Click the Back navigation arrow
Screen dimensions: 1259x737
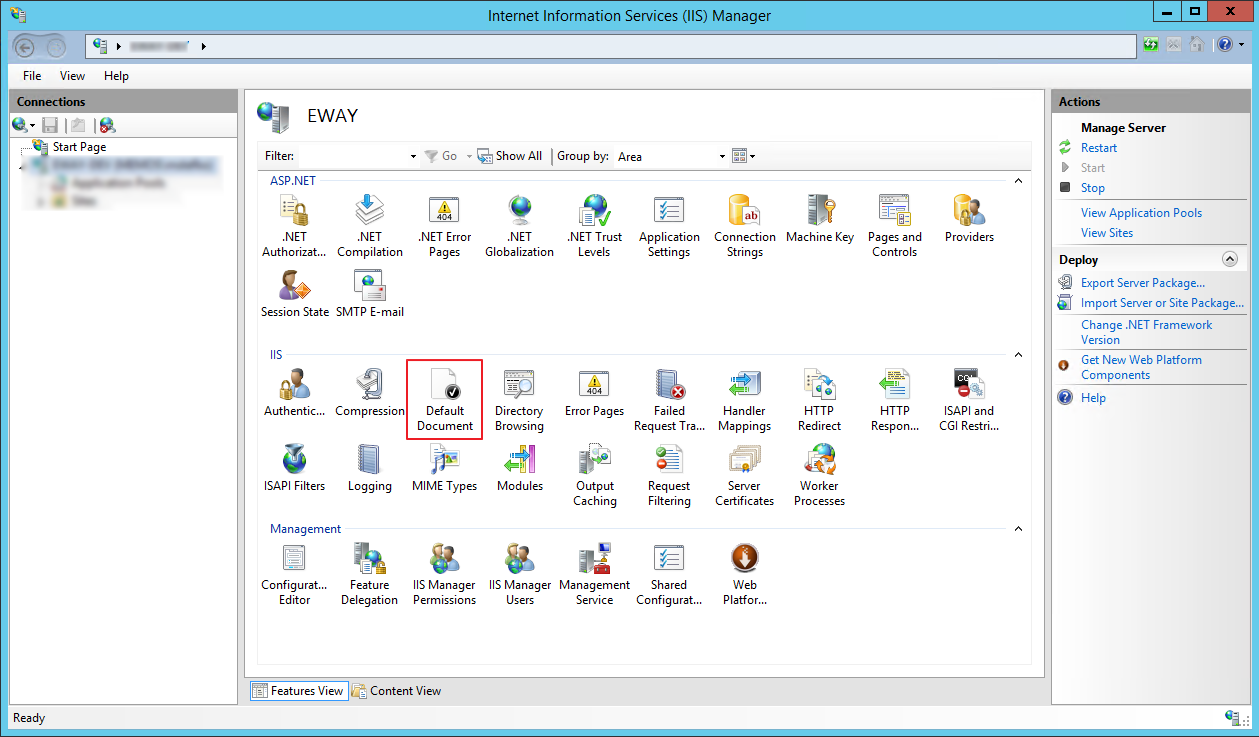25,45
